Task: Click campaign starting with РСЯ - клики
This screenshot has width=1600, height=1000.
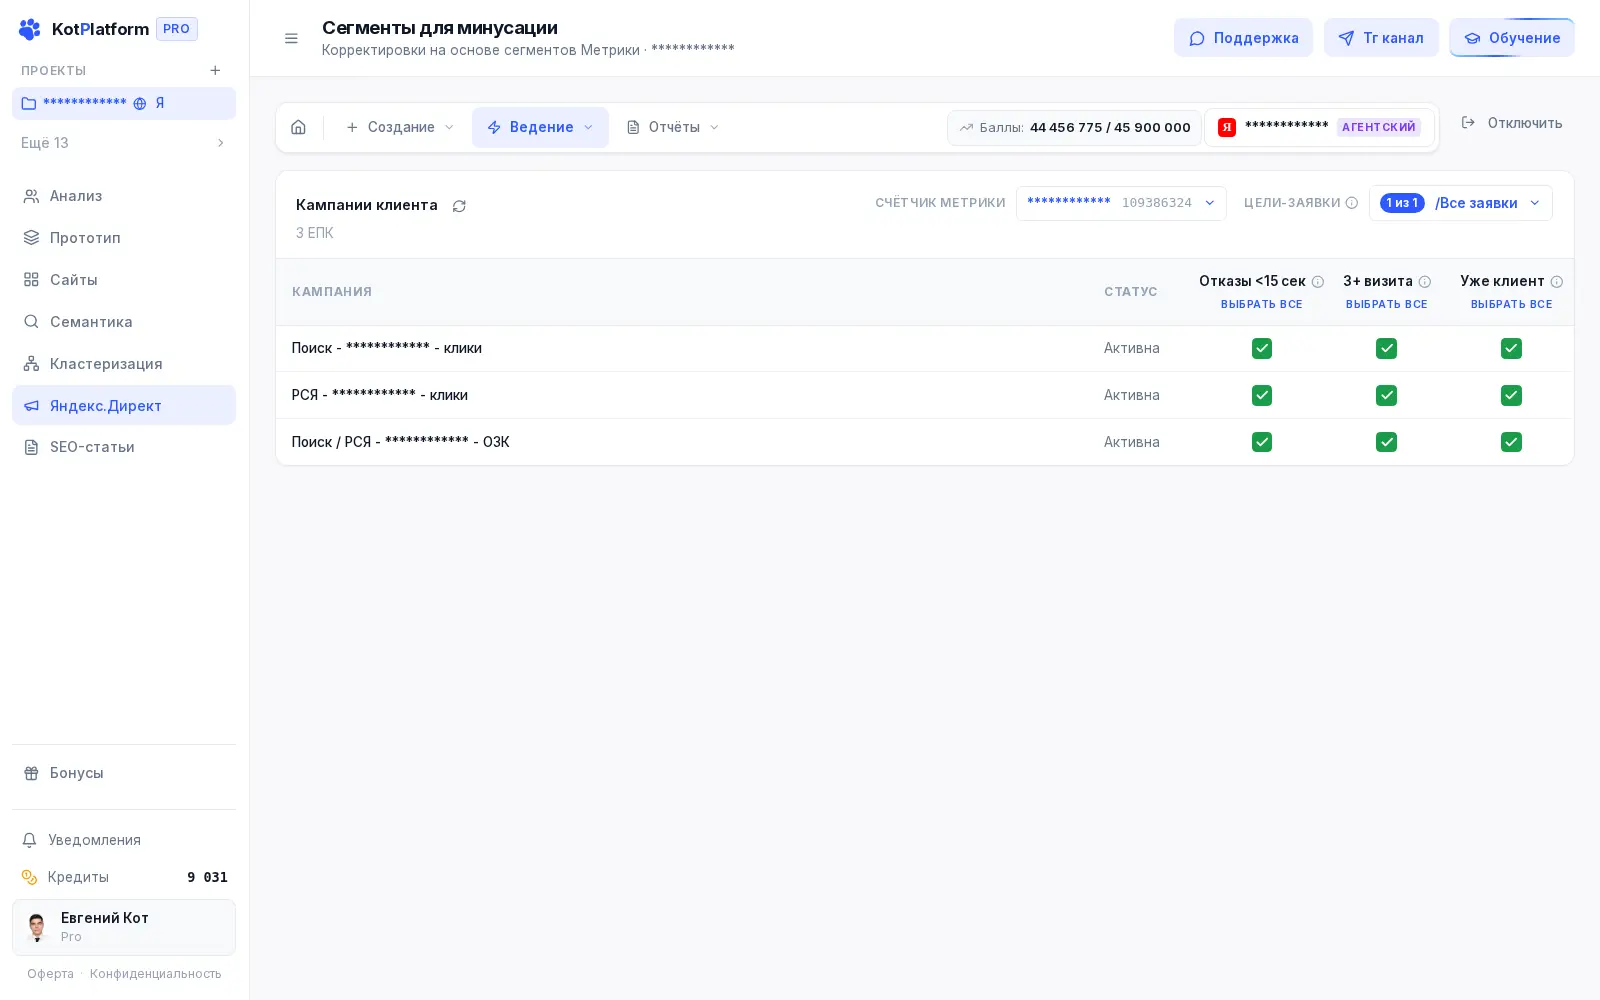Action: click(x=379, y=395)
